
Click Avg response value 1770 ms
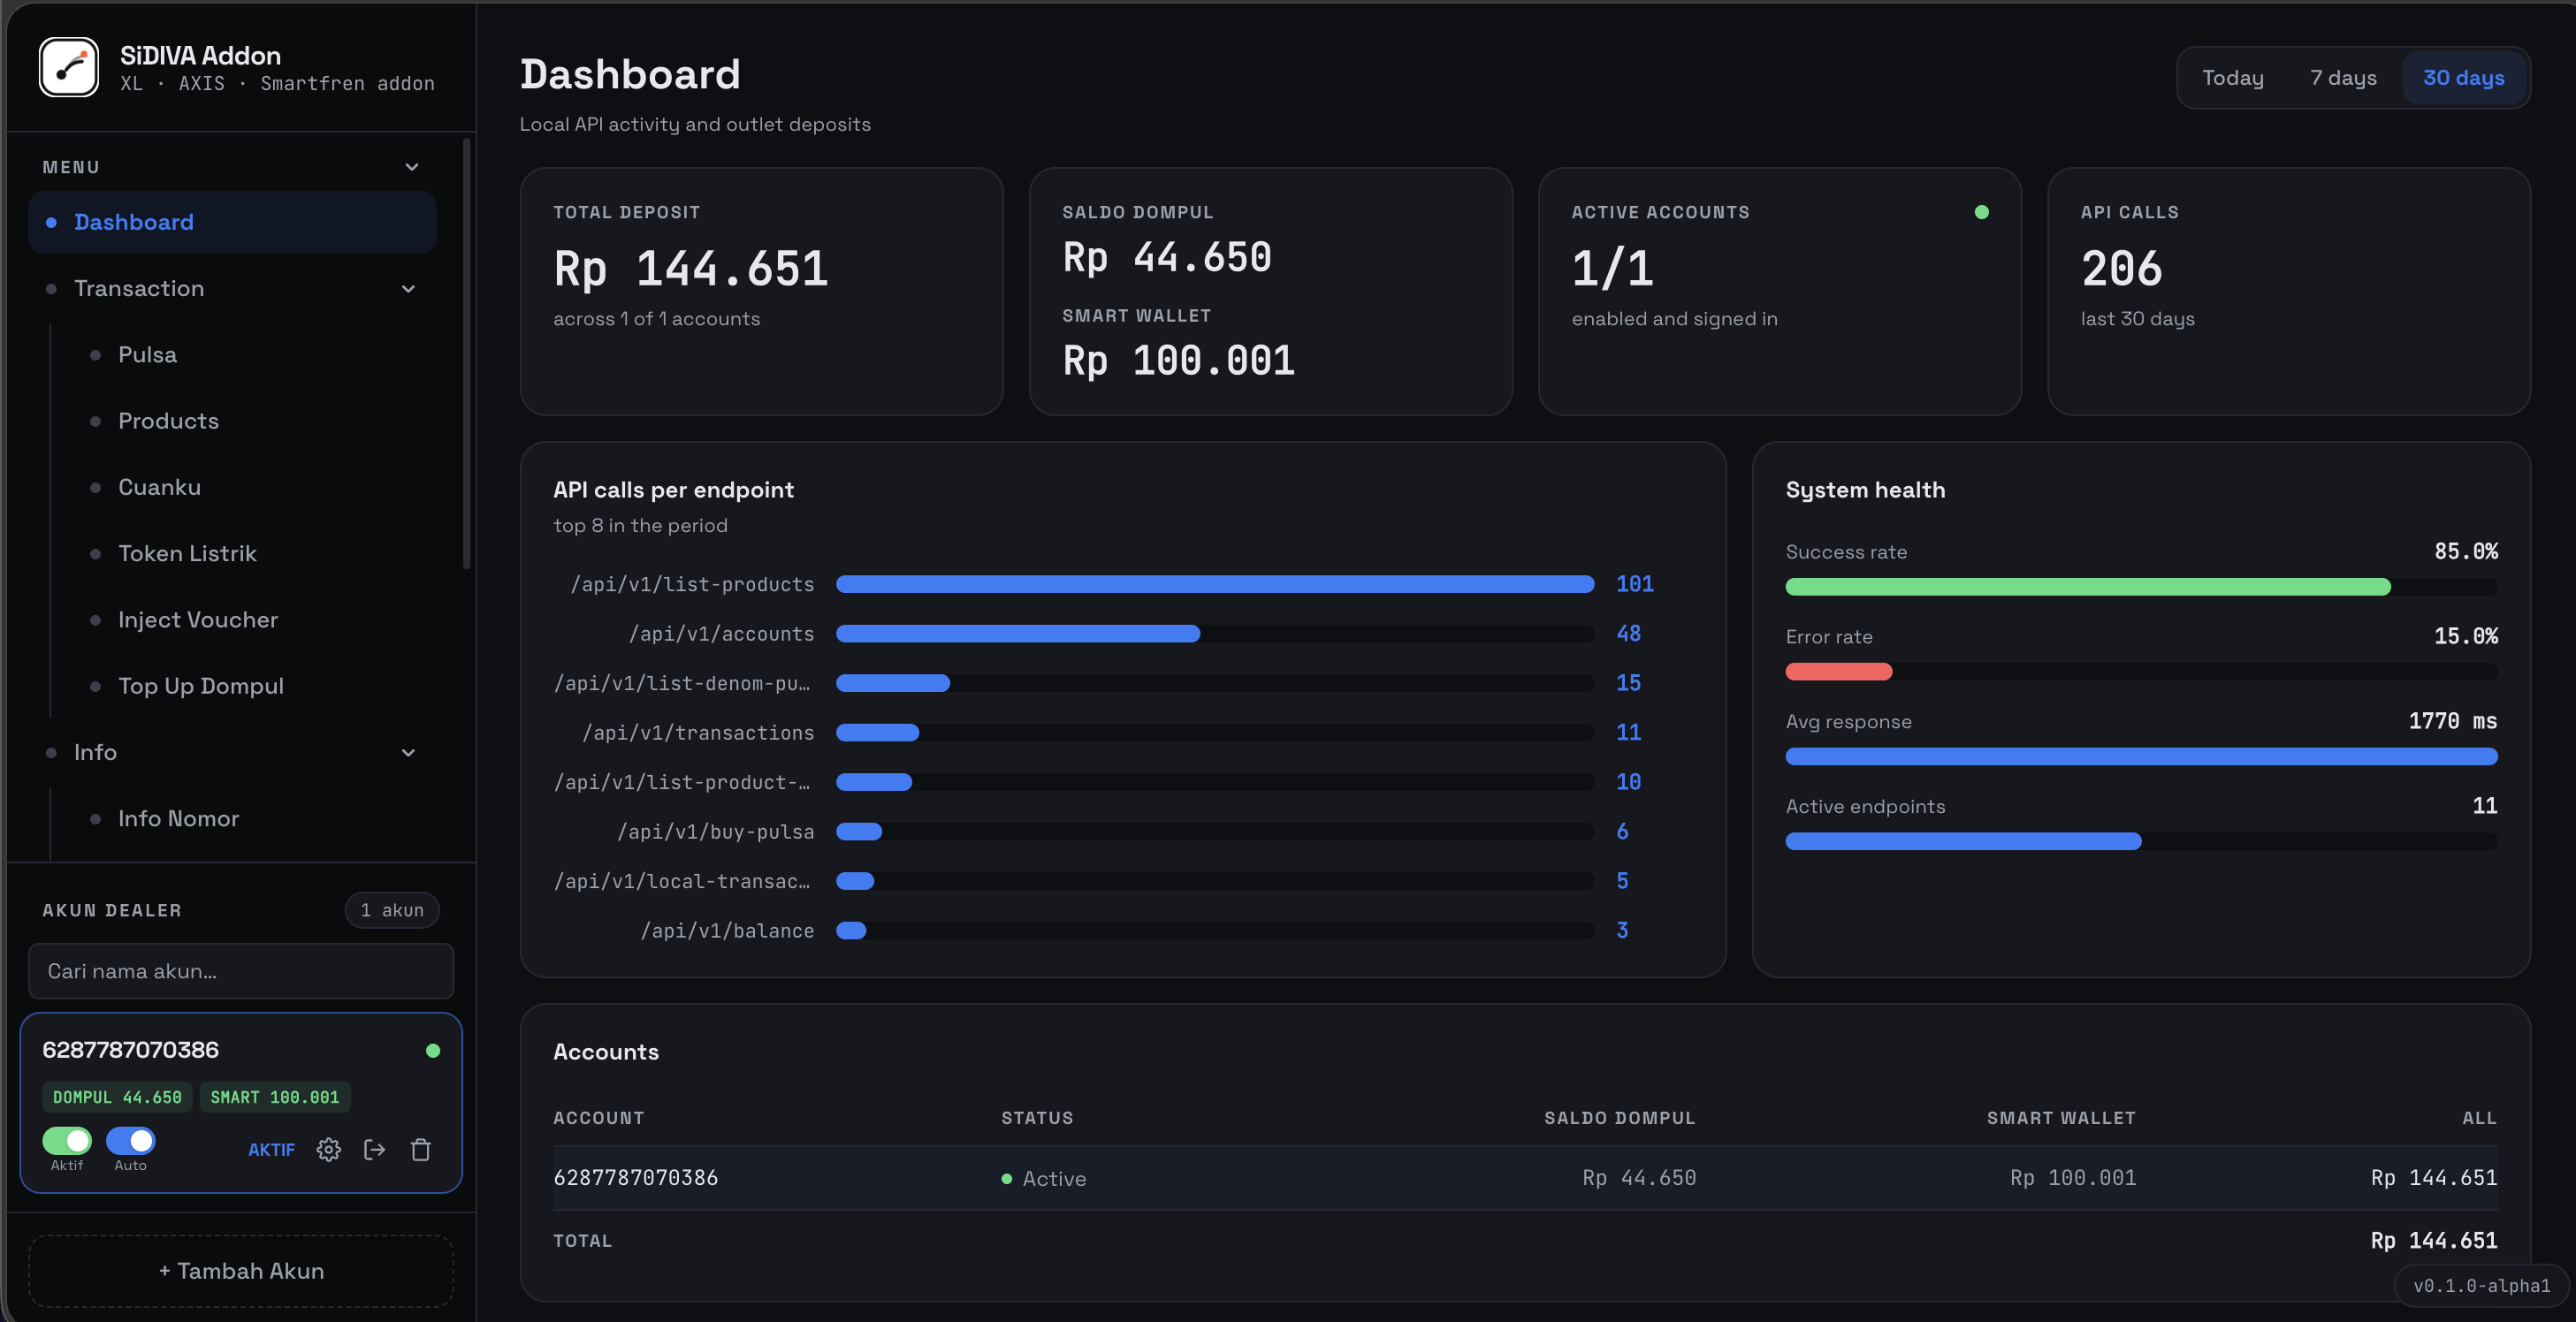click(x=2452, y=721)
